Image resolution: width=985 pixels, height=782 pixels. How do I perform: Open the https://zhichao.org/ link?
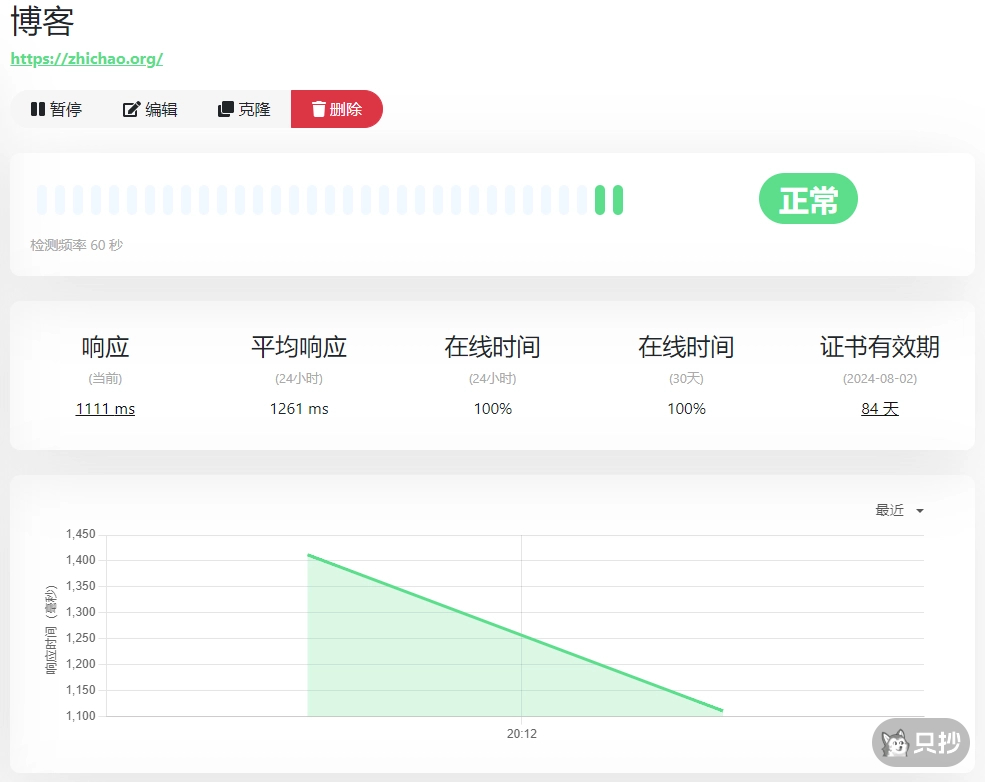pos(86,59)
